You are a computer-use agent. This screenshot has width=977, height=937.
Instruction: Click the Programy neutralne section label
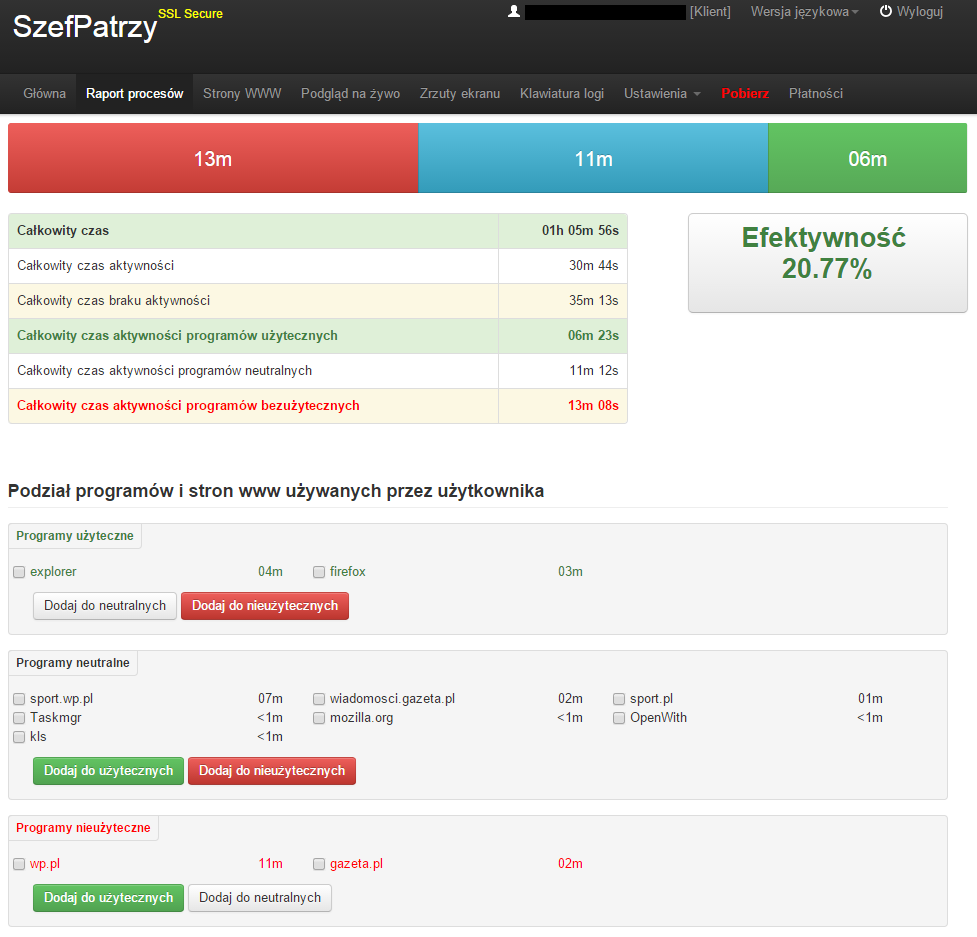coord(73,663)
